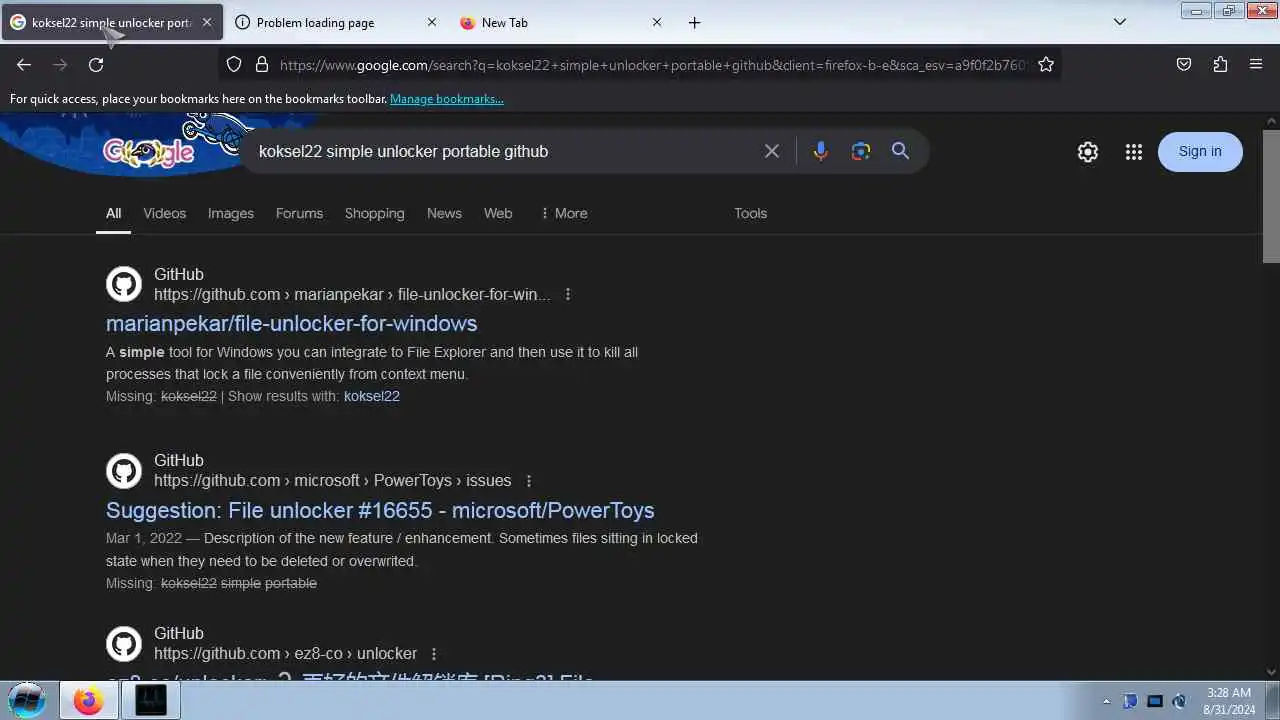Select the All results tab
The image size is (1280, 720).
point(114,213)
